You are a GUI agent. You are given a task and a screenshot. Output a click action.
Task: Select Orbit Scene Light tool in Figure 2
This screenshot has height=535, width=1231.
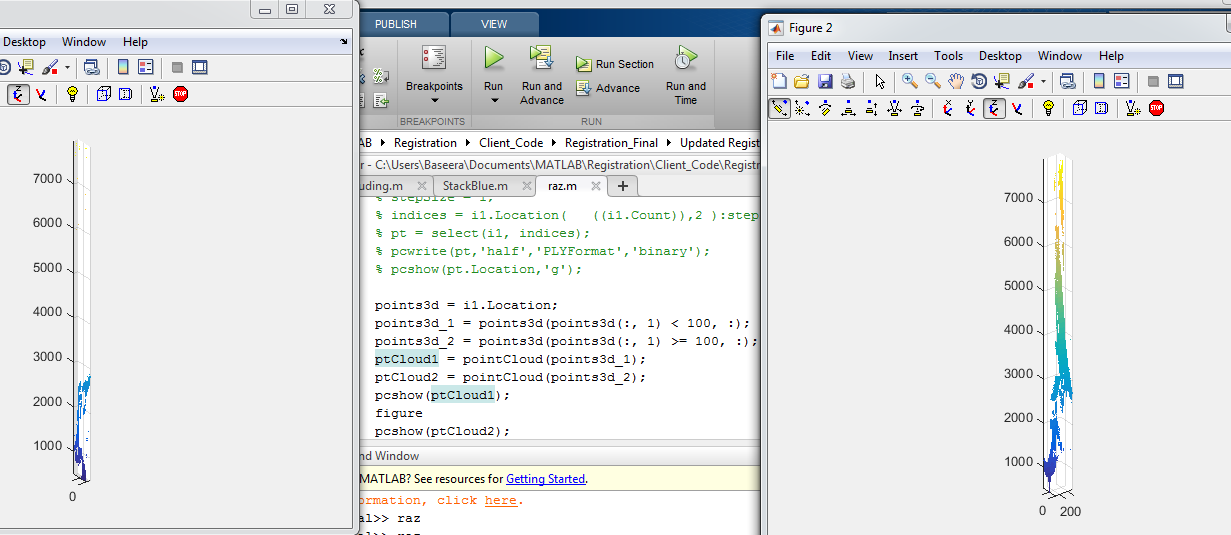(x=802, y=108)
